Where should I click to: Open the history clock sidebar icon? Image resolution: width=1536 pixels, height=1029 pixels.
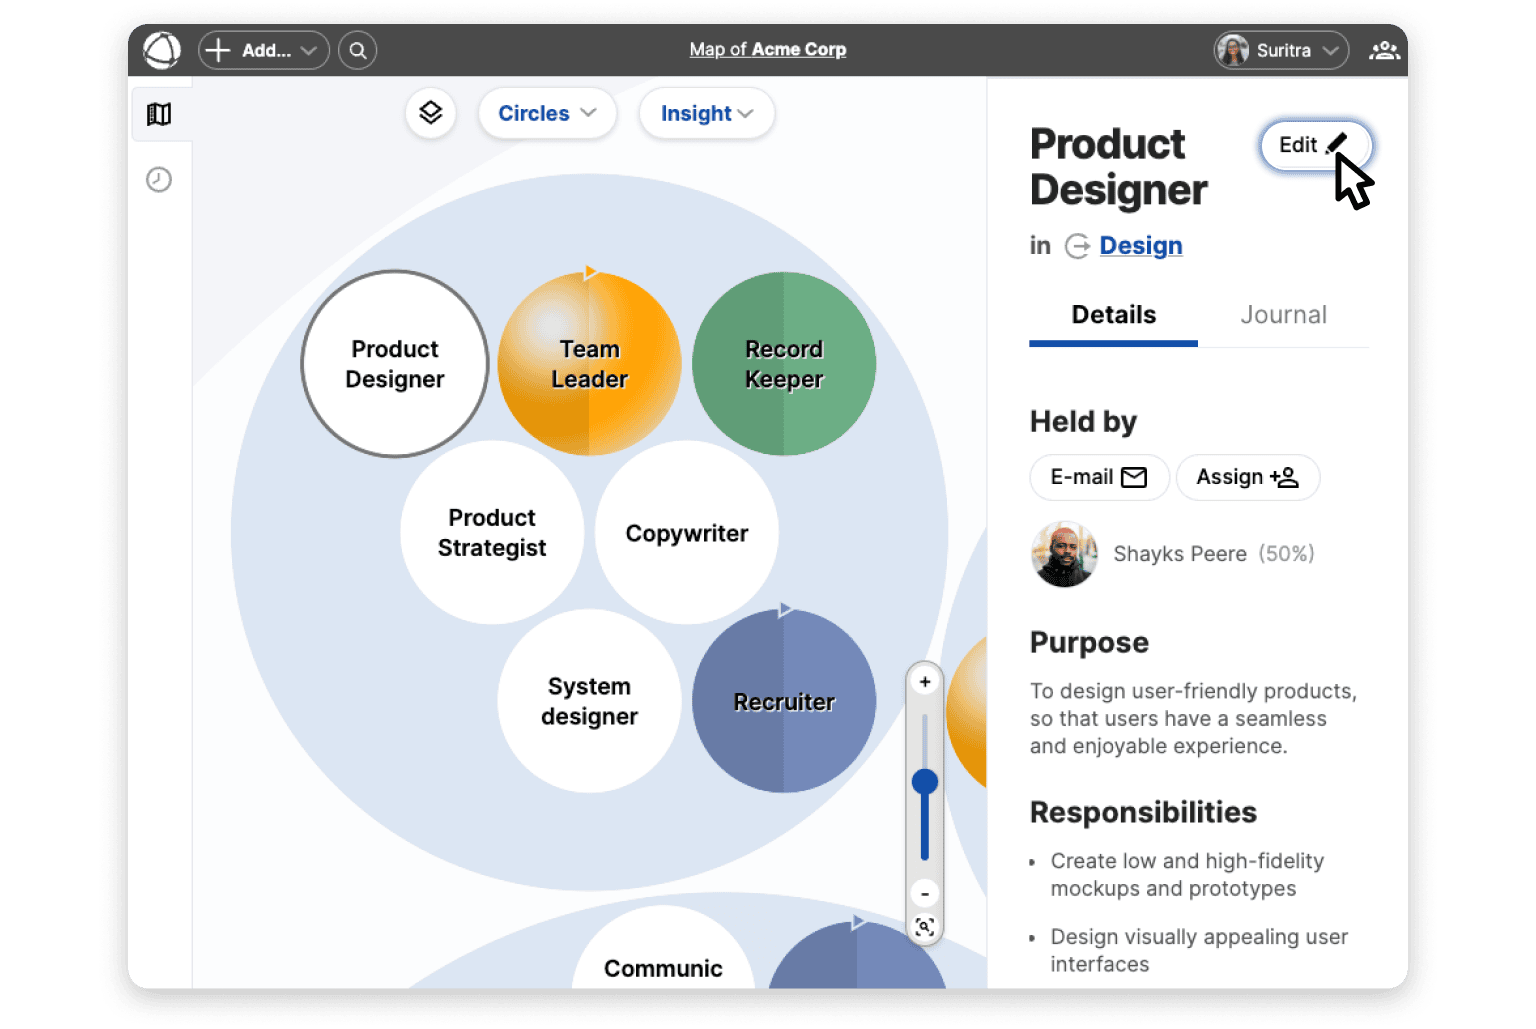click(x=159, y=180)
